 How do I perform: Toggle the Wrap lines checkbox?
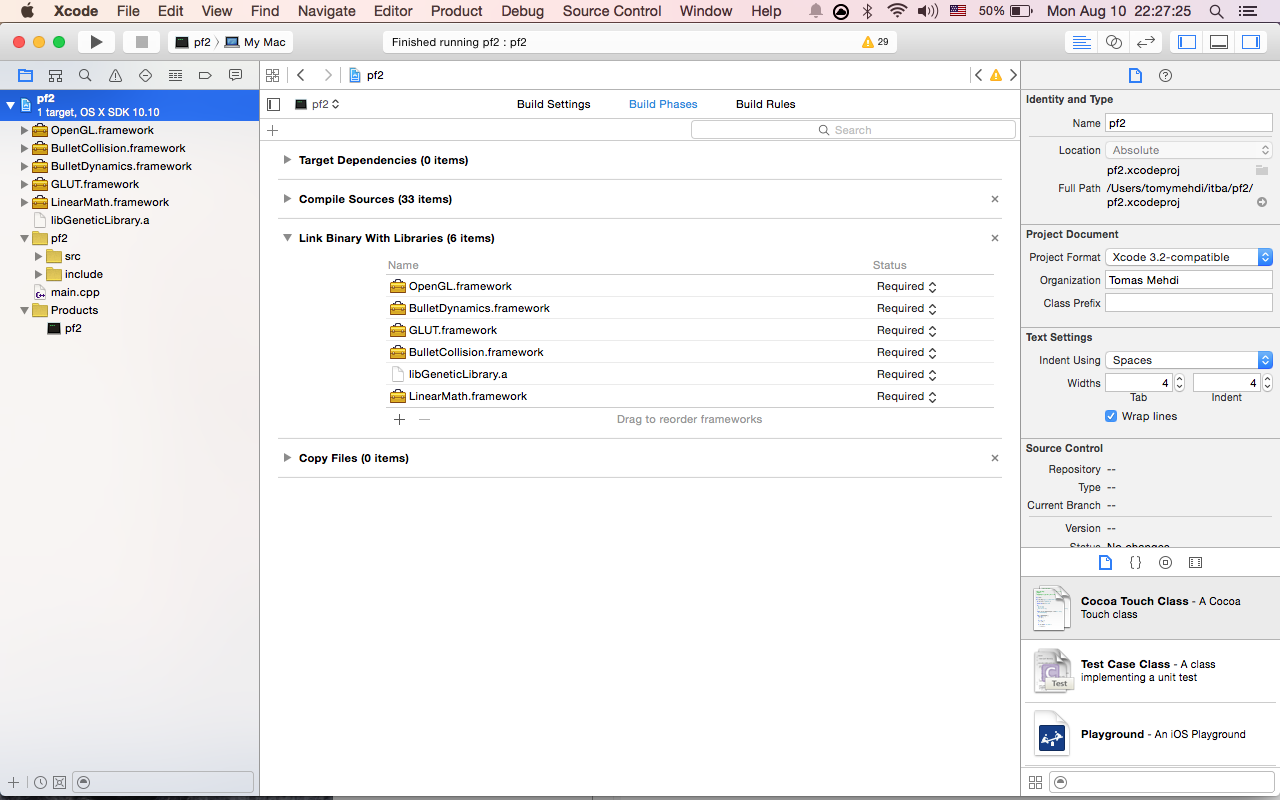click(x=1111, y=416)
